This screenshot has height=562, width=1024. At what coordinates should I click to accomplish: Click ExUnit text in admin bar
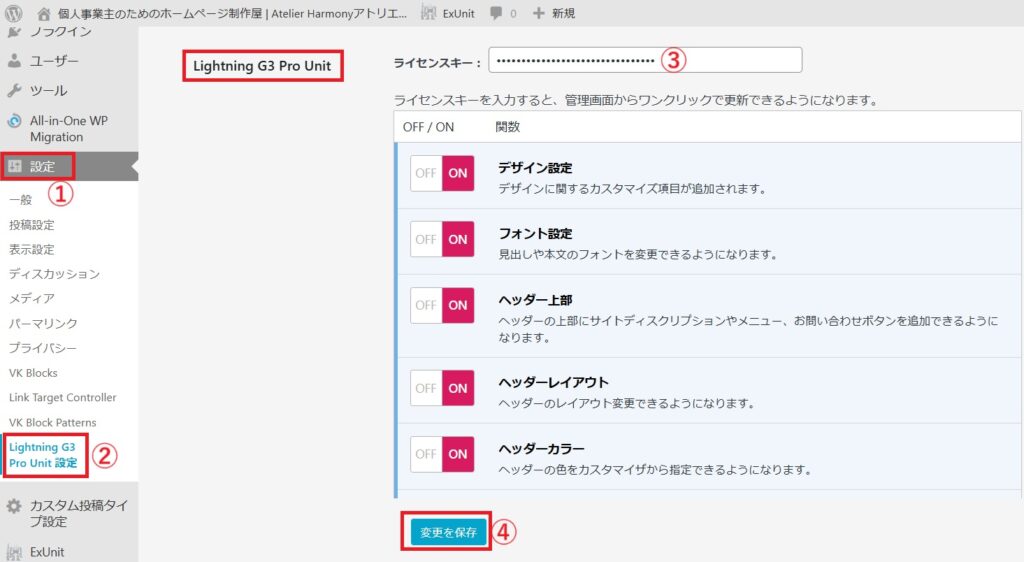pos(458,13)
